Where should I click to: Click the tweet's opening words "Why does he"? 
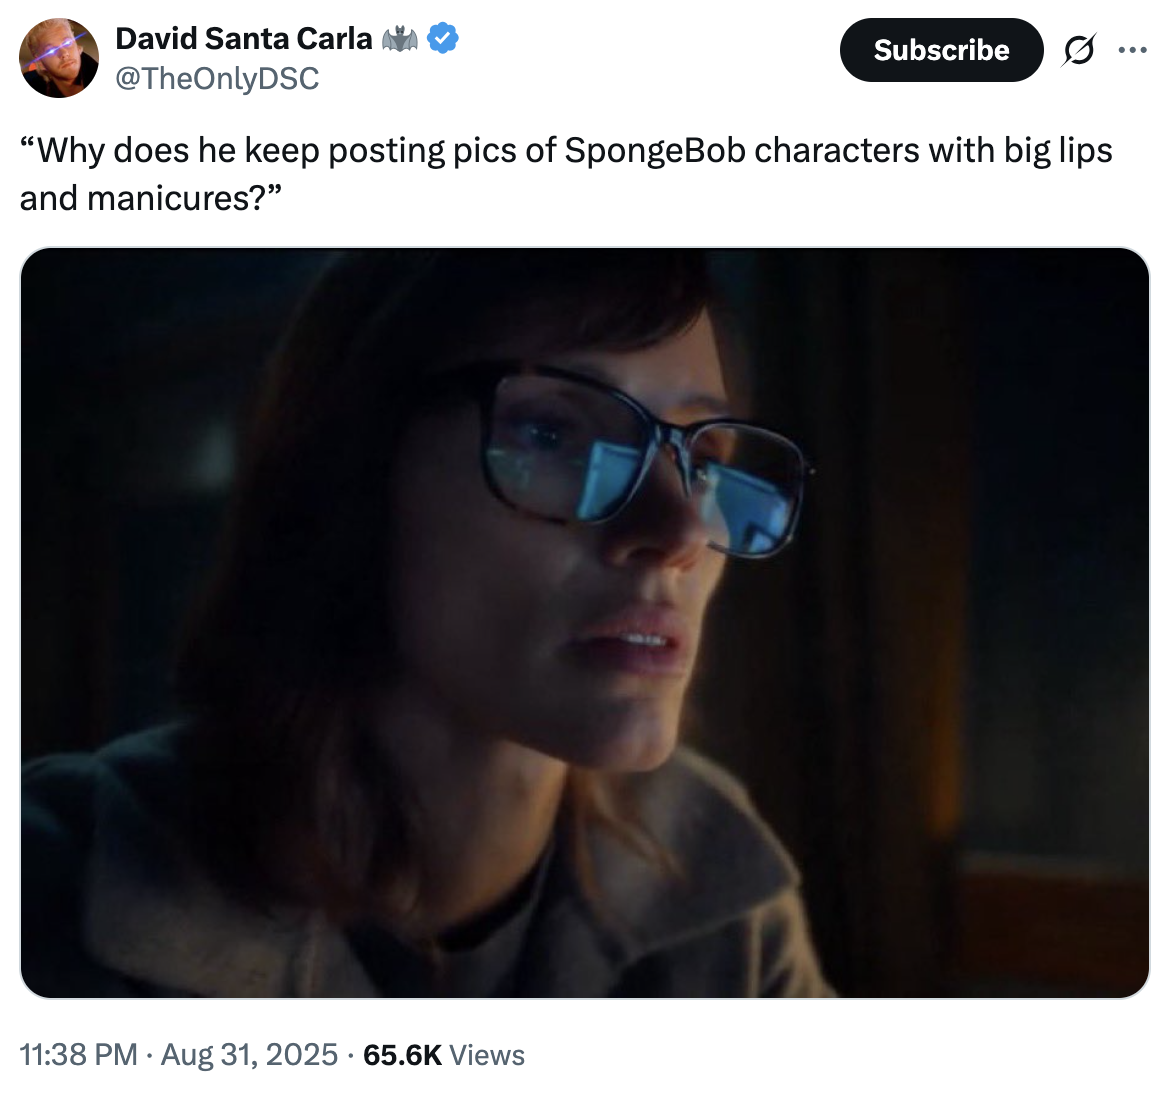pyautogui.click(x=138, y=150)
